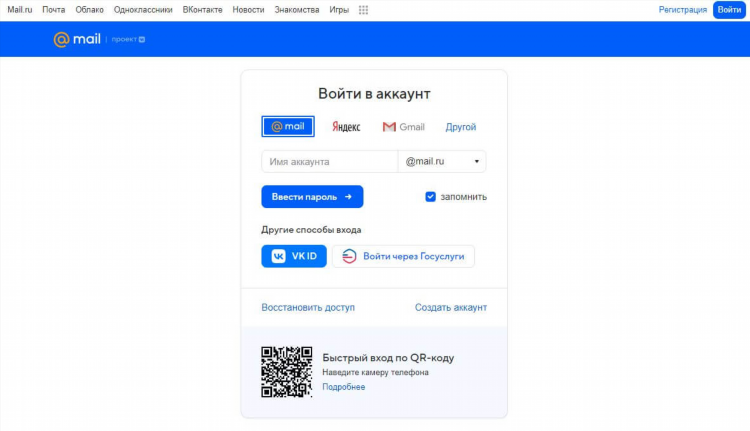The width and height of the screenshot is (750, 431).
Task: Open the Создать аккаунт link
Action: [x=451, y=308]
